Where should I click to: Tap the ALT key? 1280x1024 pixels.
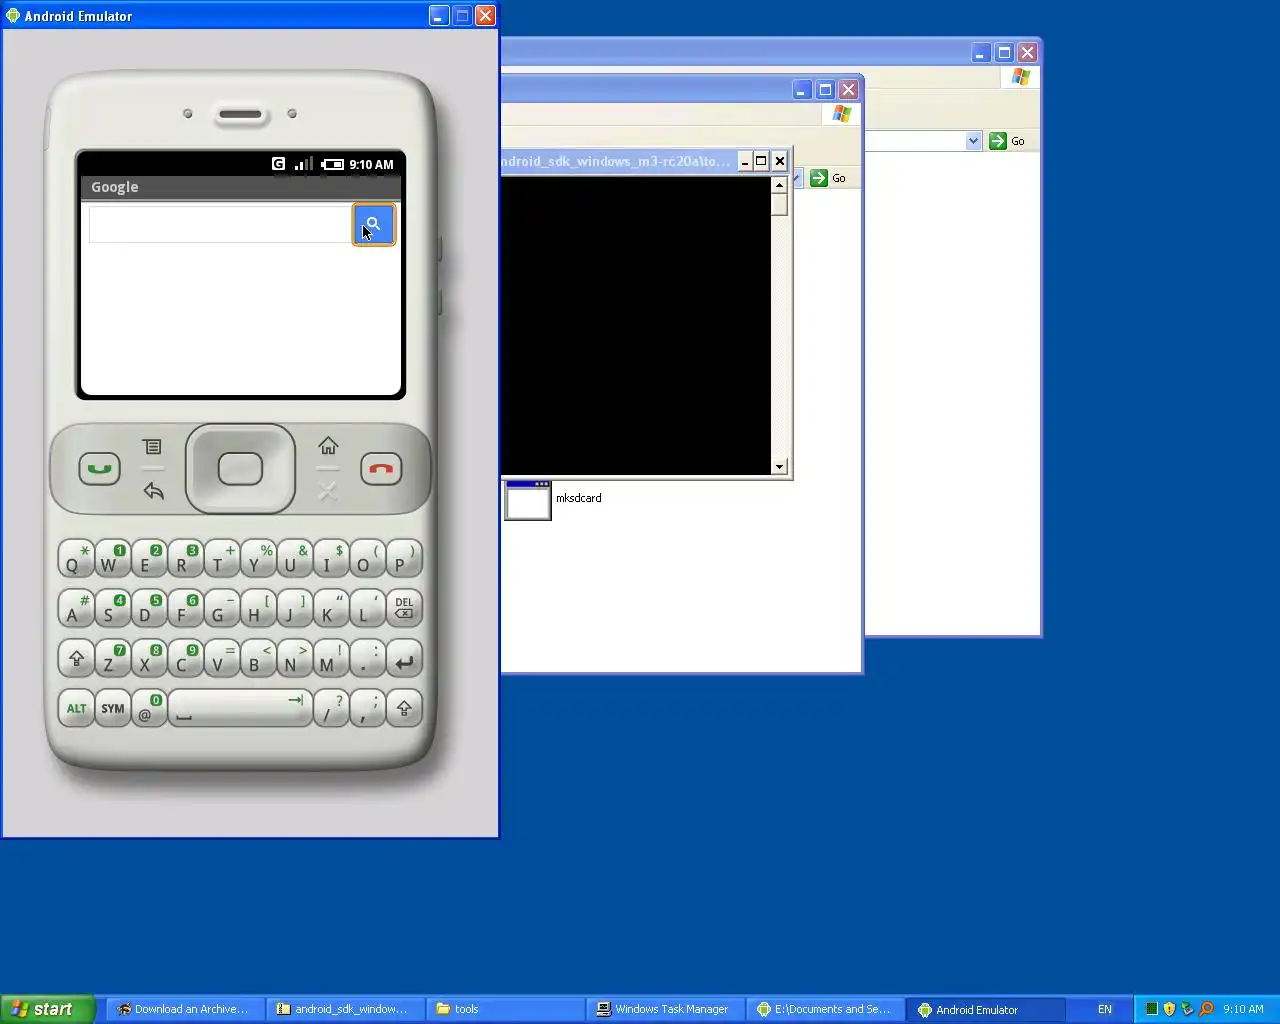point(76,708)
